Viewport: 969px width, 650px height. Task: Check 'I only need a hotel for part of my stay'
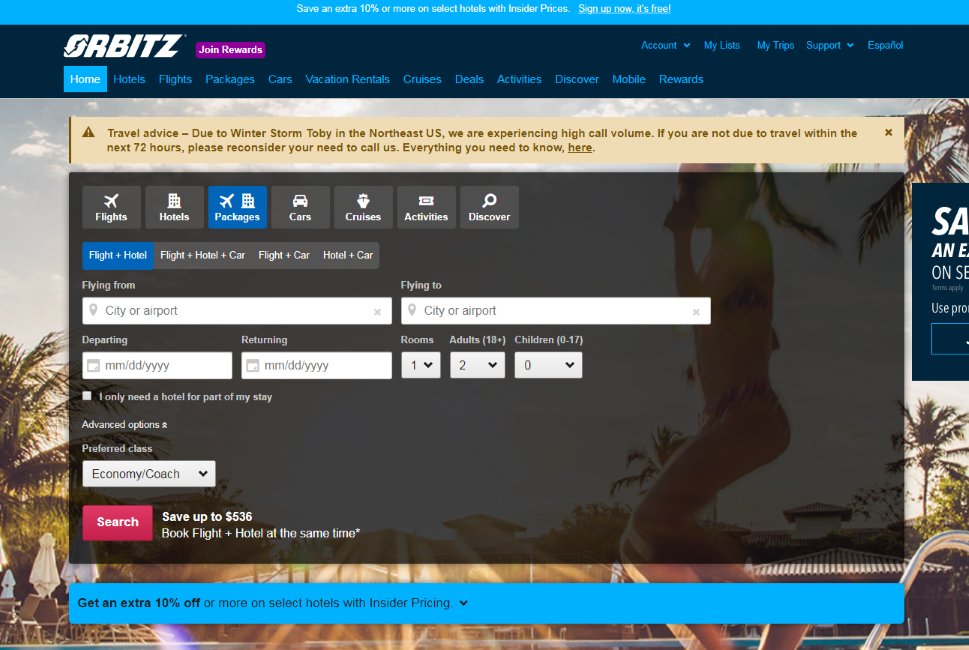pyautogui.click(x=86, y=396)
